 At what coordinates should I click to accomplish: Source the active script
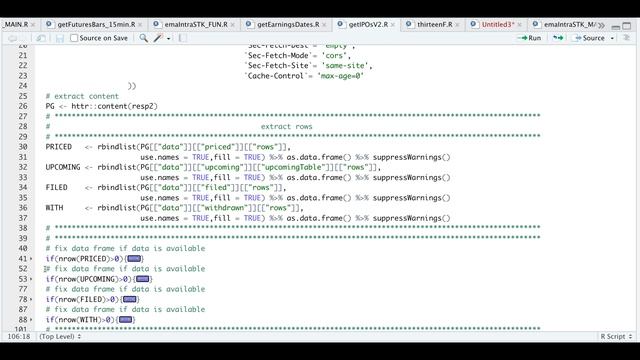pyautogui.click(x=590, y=38)
